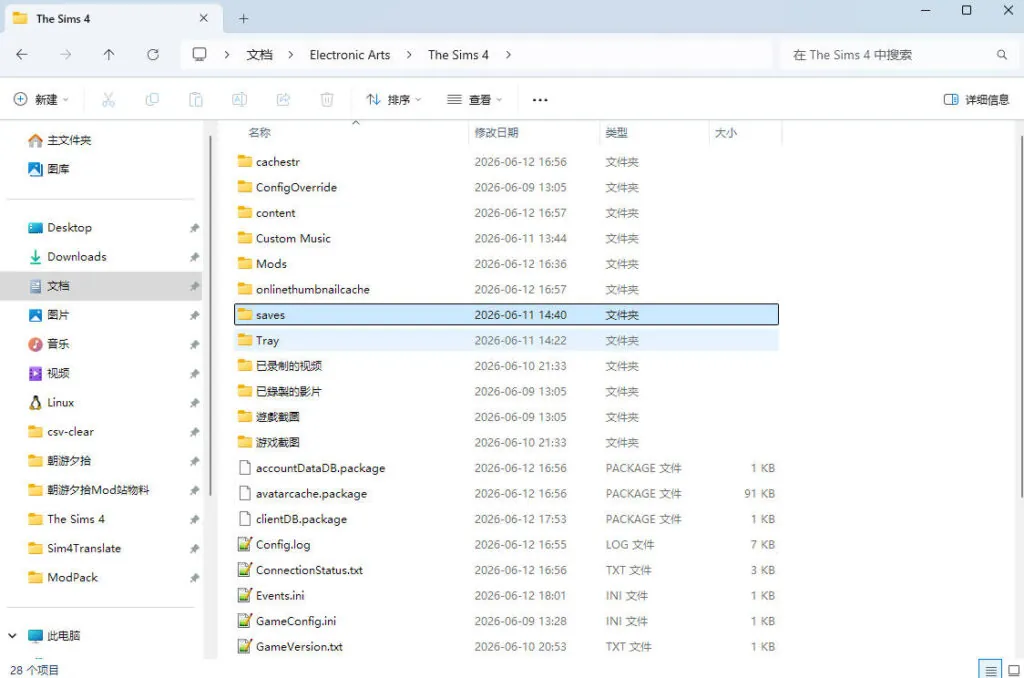This screenshot has width=1024, height=678.
Task: Refresh the current folder view
Action: pyautogui.click(x=153, y=55)
